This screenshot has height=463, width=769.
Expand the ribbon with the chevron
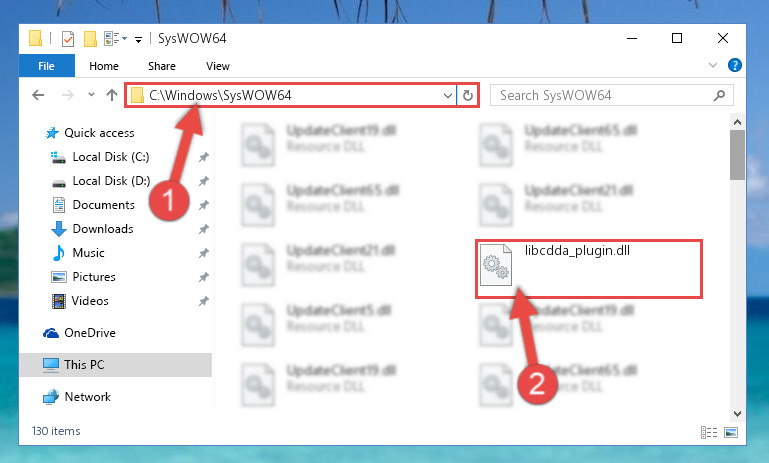pyautogui.click(x=713, y=65)
